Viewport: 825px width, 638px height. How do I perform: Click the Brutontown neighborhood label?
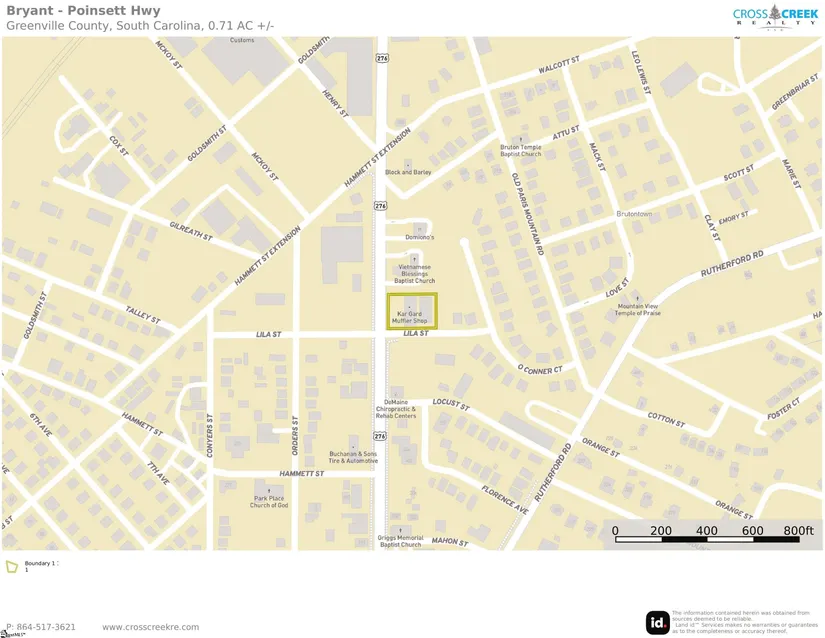click(x=634, y=214)
